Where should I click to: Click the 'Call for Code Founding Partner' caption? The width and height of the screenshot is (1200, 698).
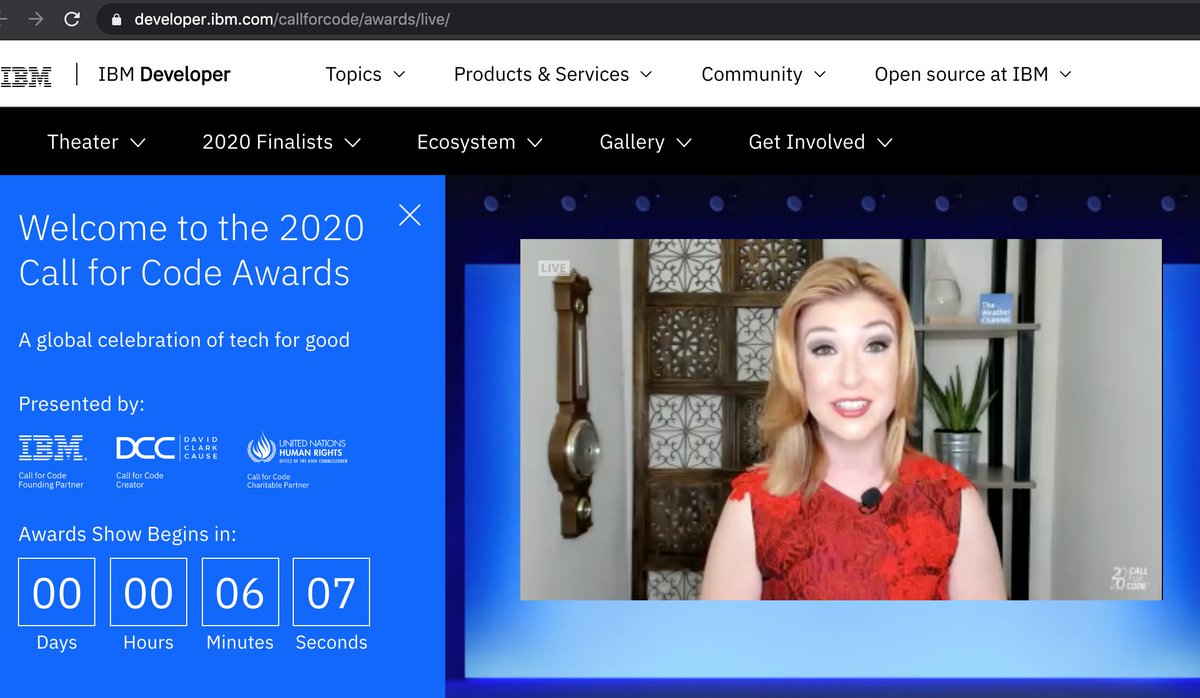pyautogui.click(x=51, y=480)
